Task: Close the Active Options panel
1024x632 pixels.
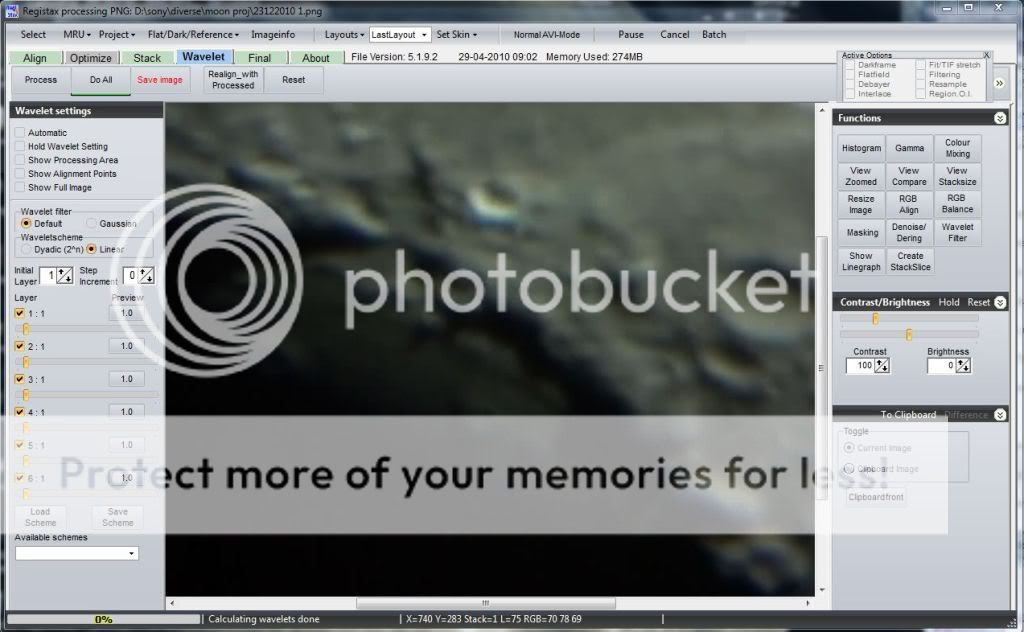Action: pyautogui.click(x=986, y=55)
